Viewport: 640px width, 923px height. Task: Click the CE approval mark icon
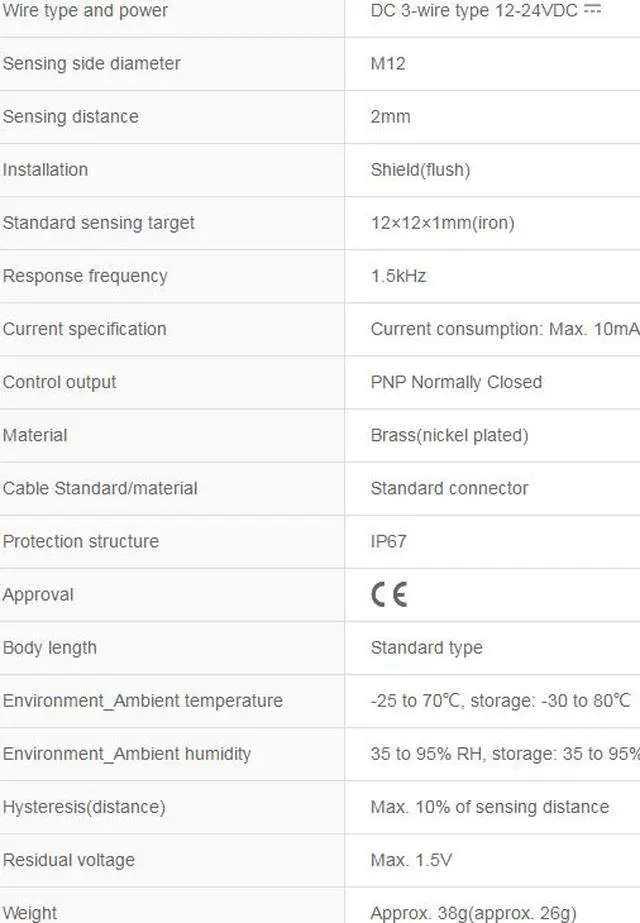[389, 595]
